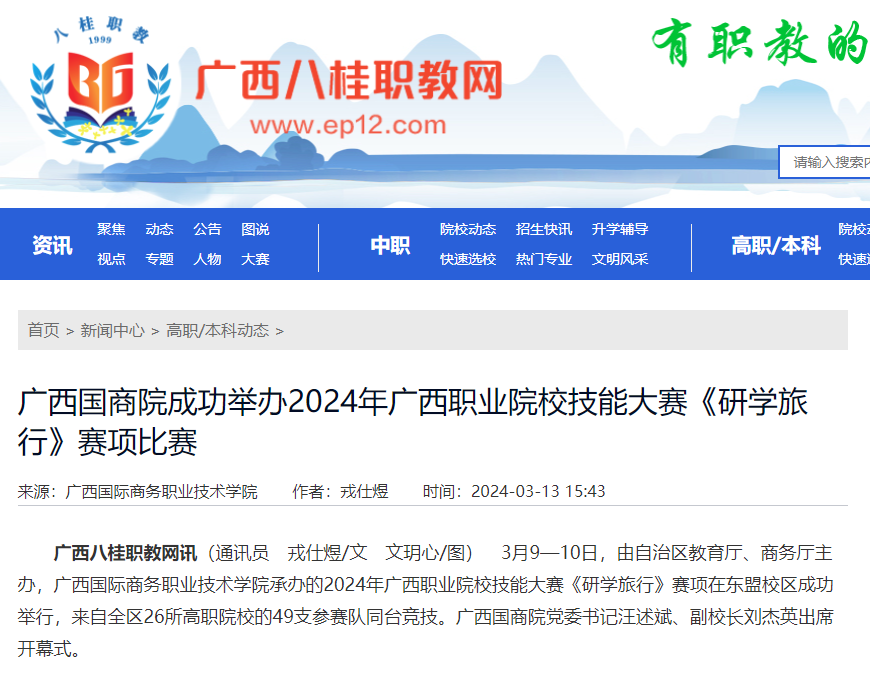870x673 pixels.
Task: Focus the search input field
Action: (828, 162)
